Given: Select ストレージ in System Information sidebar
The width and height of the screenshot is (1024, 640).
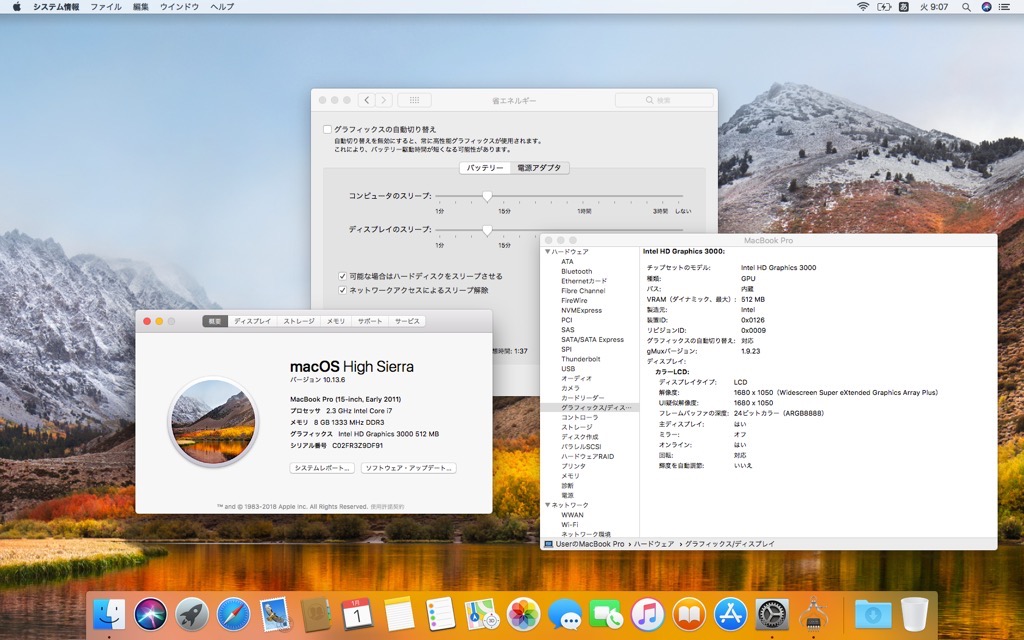Looking at the screenshot, I should (577, 427).
